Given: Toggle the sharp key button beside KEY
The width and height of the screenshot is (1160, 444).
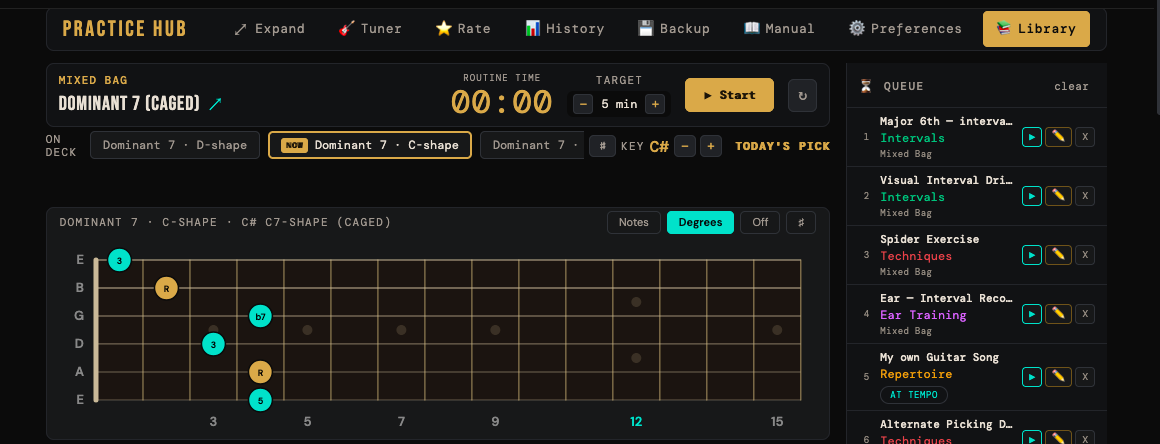Looking at the screenshot, I should 602,146.
